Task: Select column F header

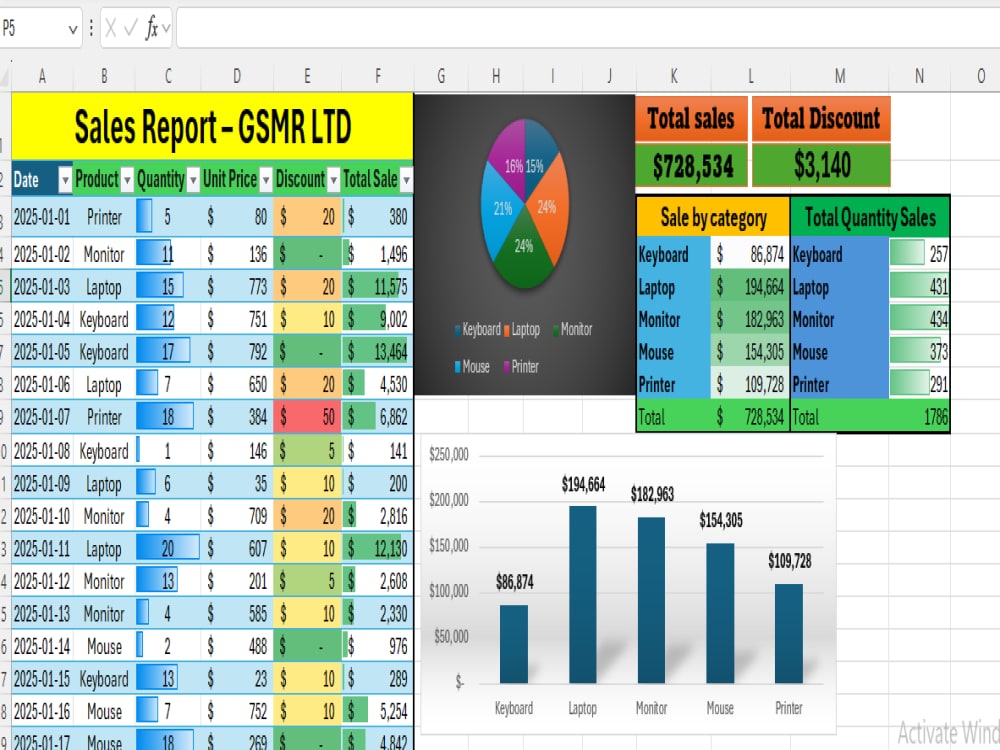Action: pos(378,77)
